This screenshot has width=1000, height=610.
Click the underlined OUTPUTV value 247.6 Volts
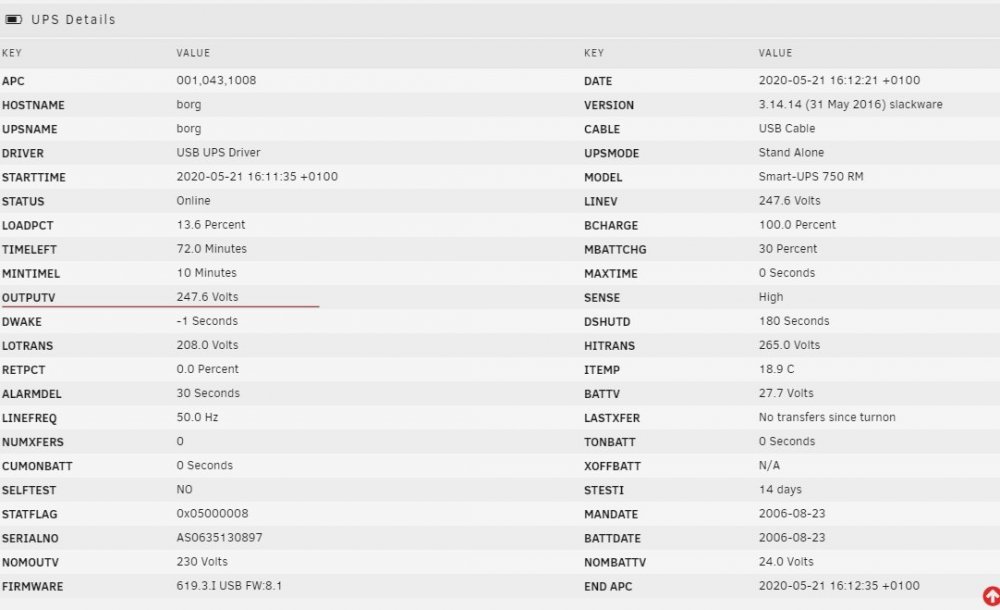click(207, 297)
